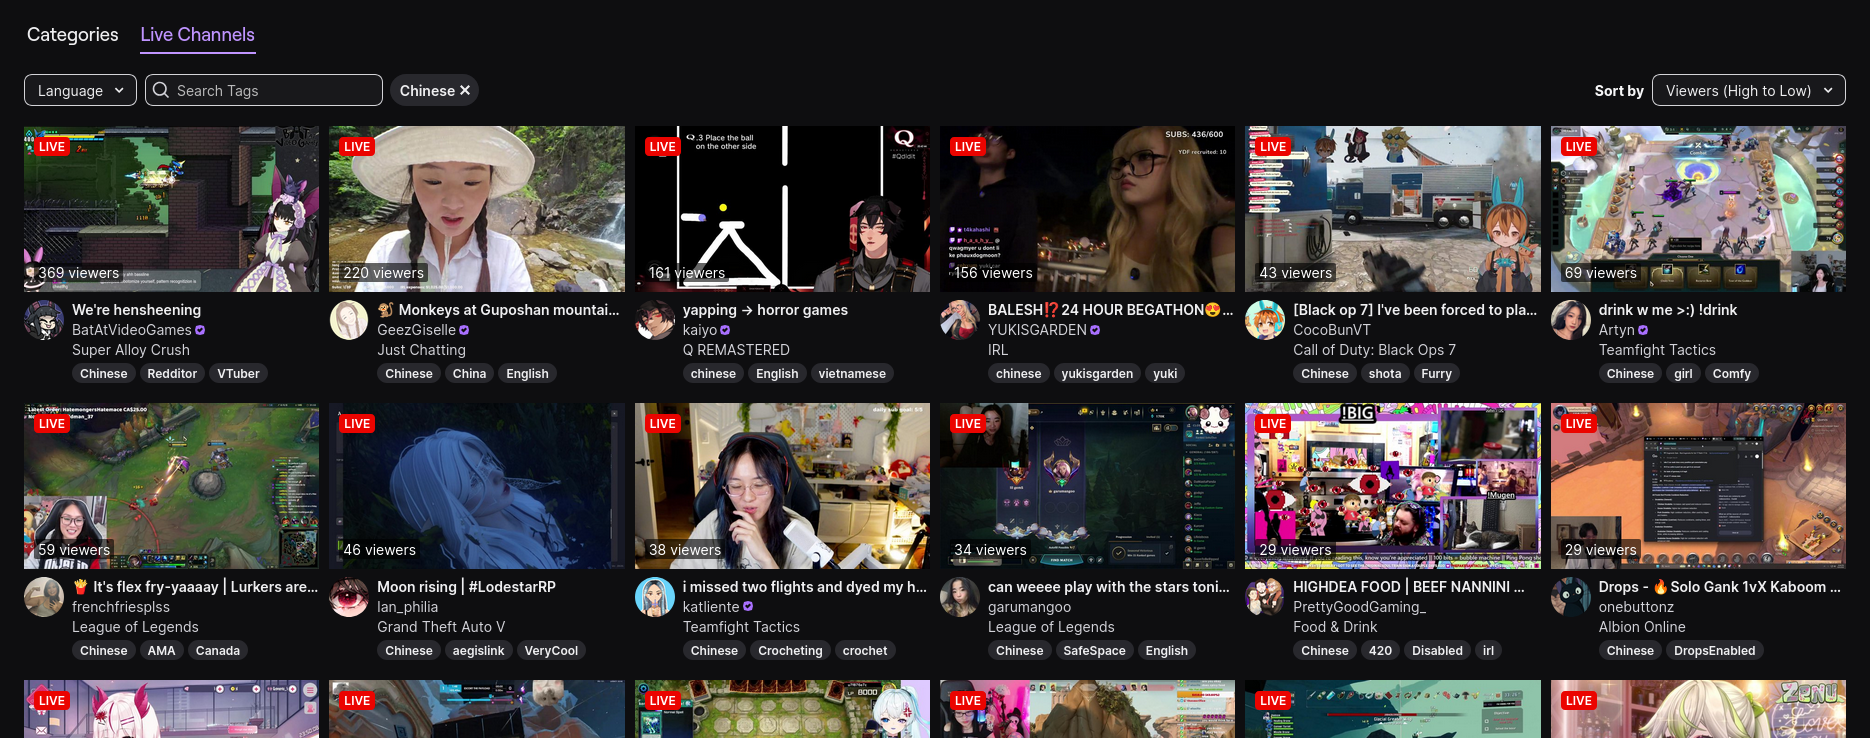Click the Search Tags input field
This screenshot has width=1870, height=738.
(264, 90)
